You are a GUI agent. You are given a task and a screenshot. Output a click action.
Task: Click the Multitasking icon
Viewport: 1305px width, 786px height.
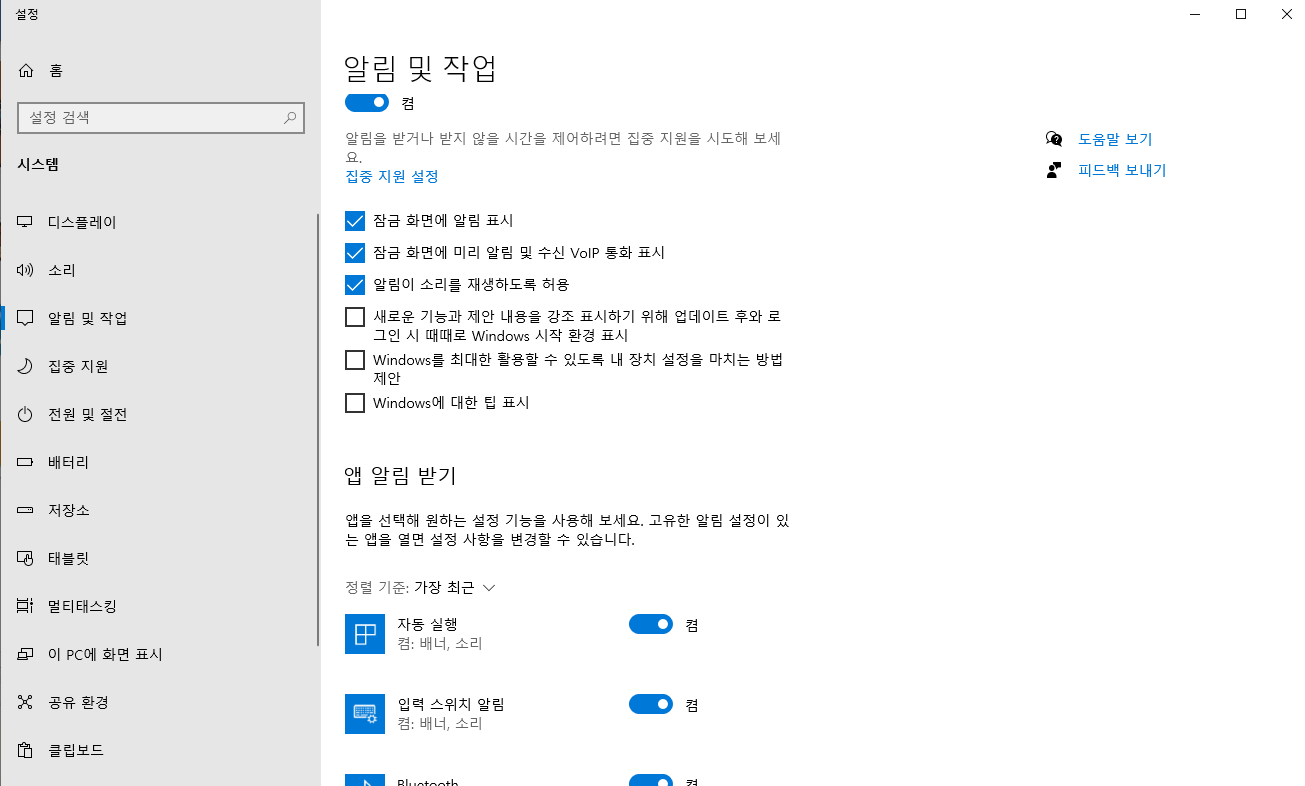[26, 606]
